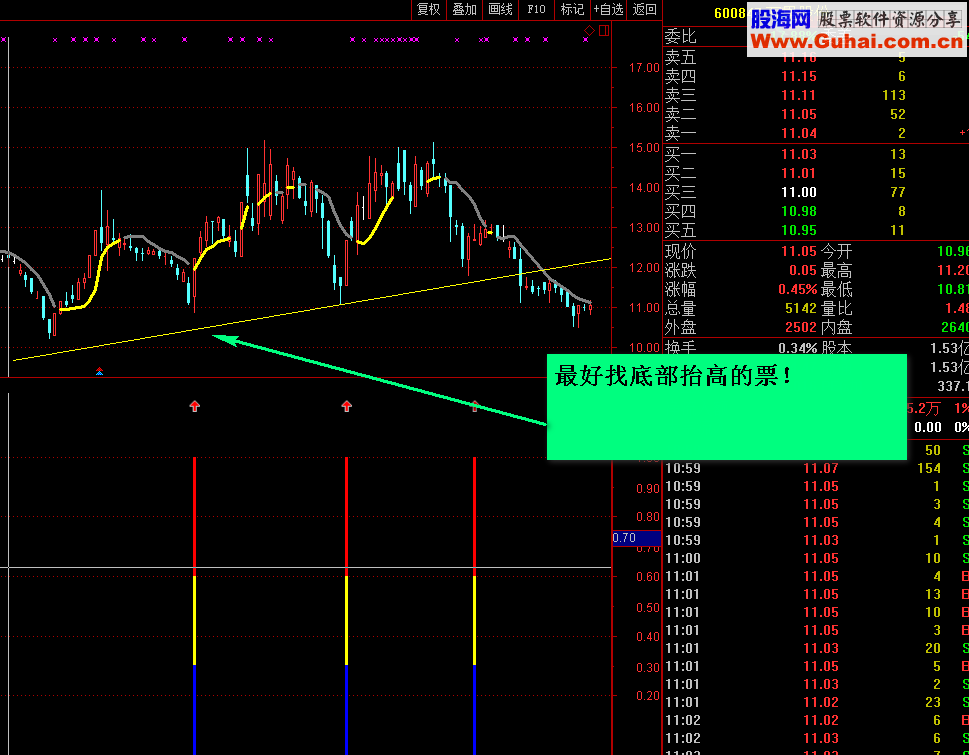Click the red diamond icon above the chart

point(590,30)
